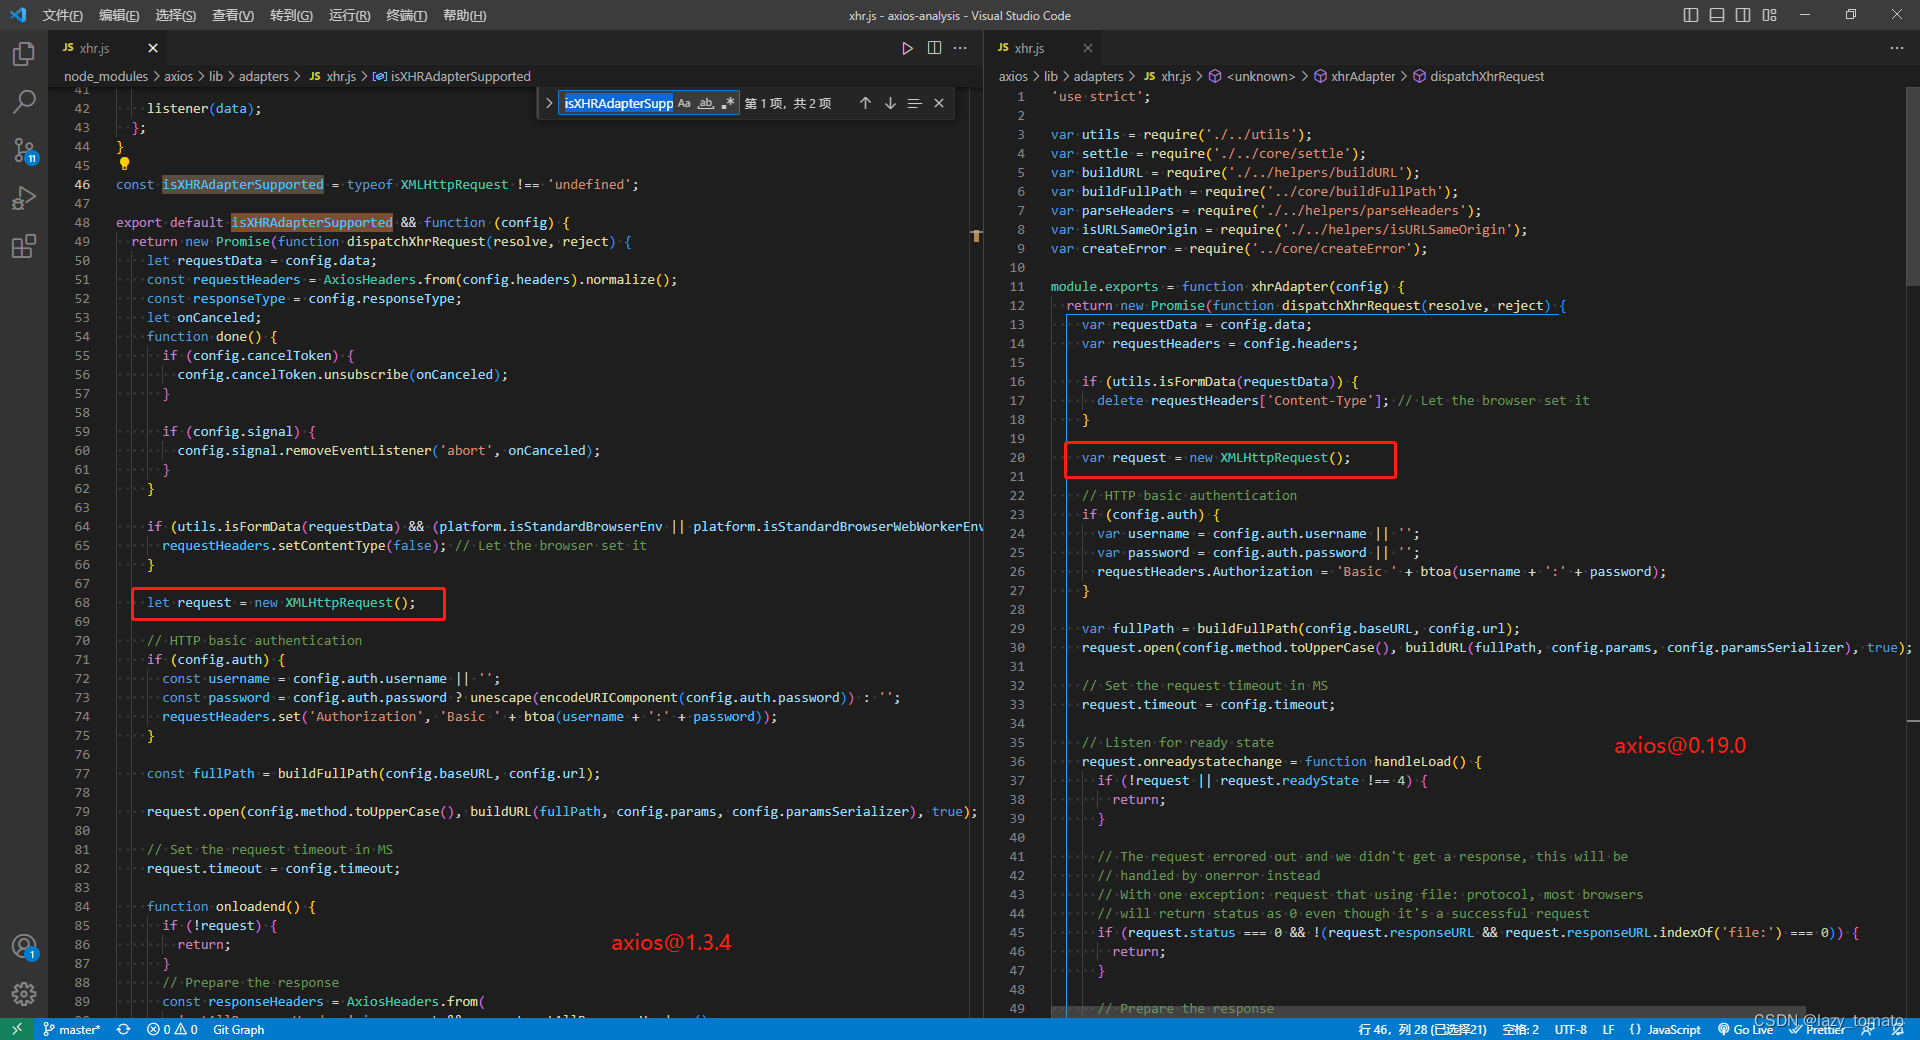The height and width of the screenshot is (1040, 1920).
Task: Open the Source Control view
Action: (24, 150)
